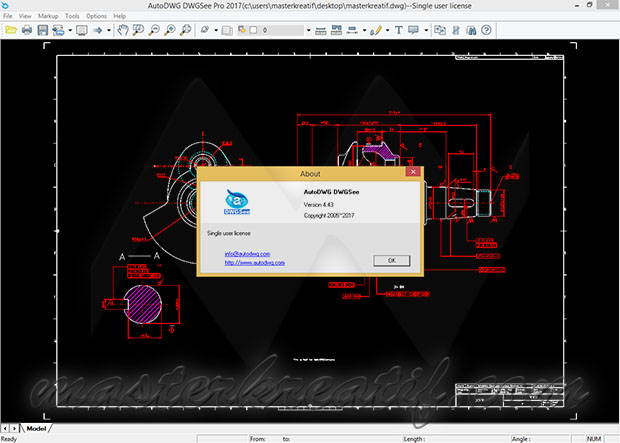Image resolution: width=620 pixels, height=443 pixels.
Task: Open the info@autodwg.com email link
Action: pyautogui.click(x=247, y=254)
